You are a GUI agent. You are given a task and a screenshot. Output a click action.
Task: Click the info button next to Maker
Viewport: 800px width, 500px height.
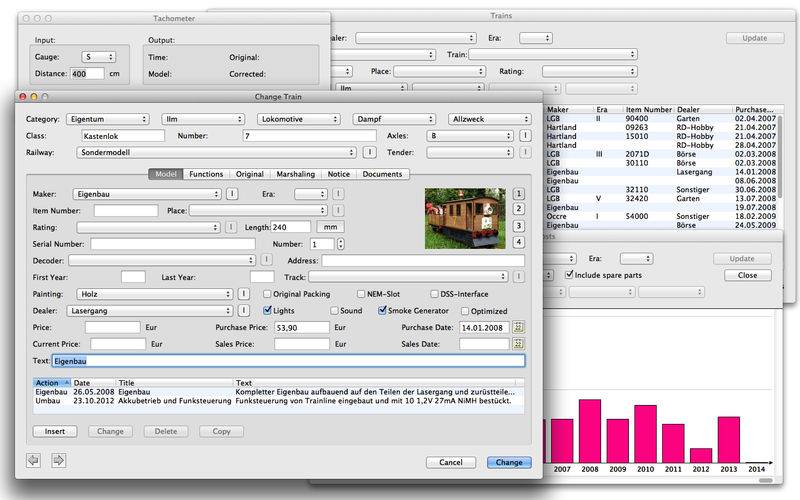coord(232,194)
